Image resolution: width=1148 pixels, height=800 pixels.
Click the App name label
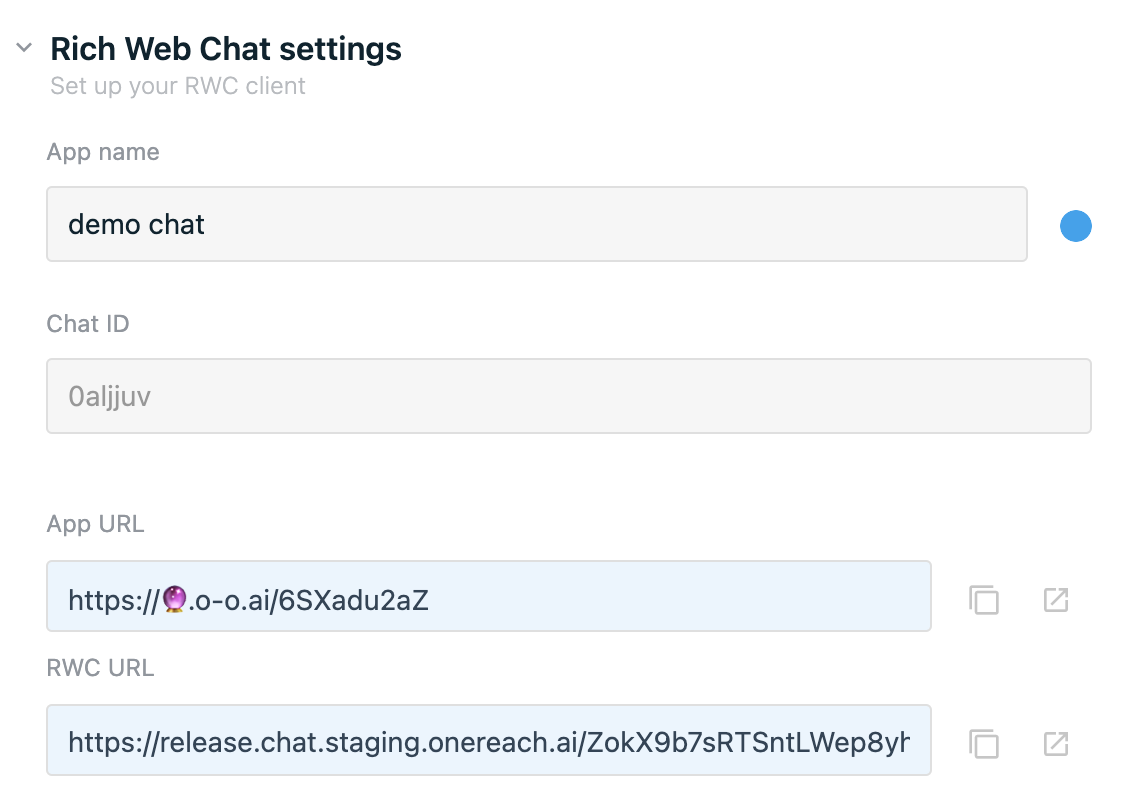(103, 152)
